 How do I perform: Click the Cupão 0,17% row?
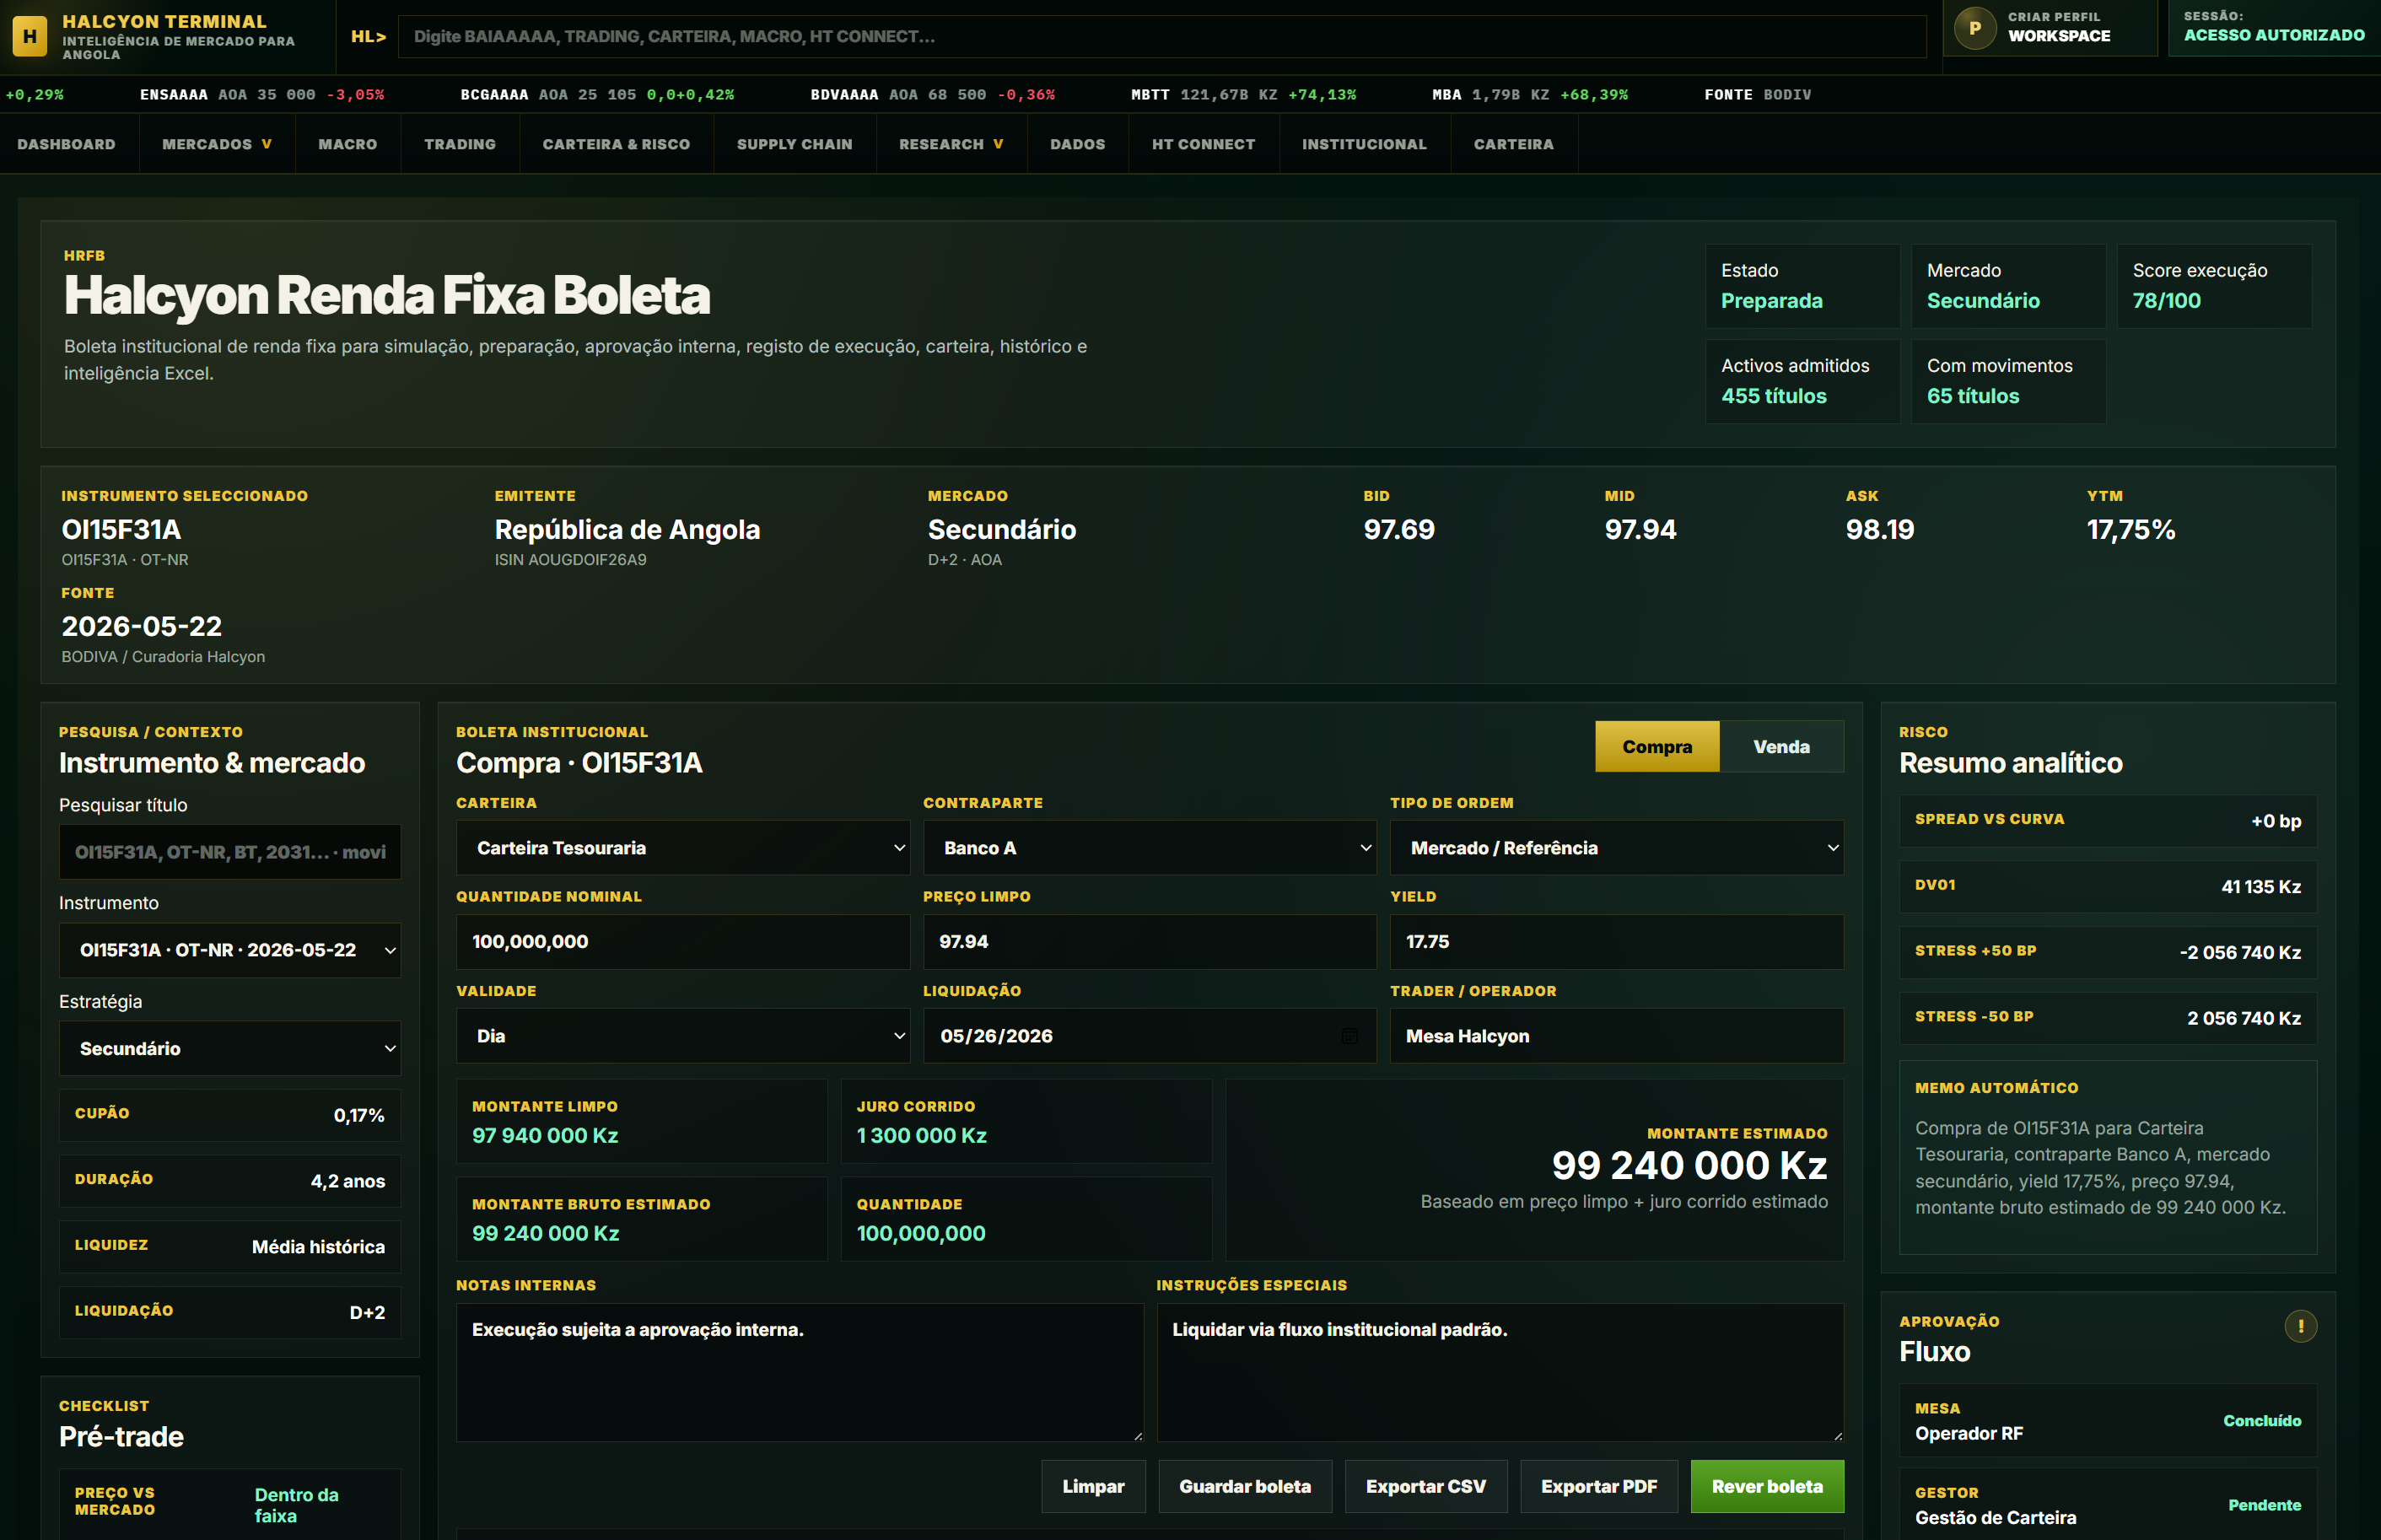pos(230,1115)
